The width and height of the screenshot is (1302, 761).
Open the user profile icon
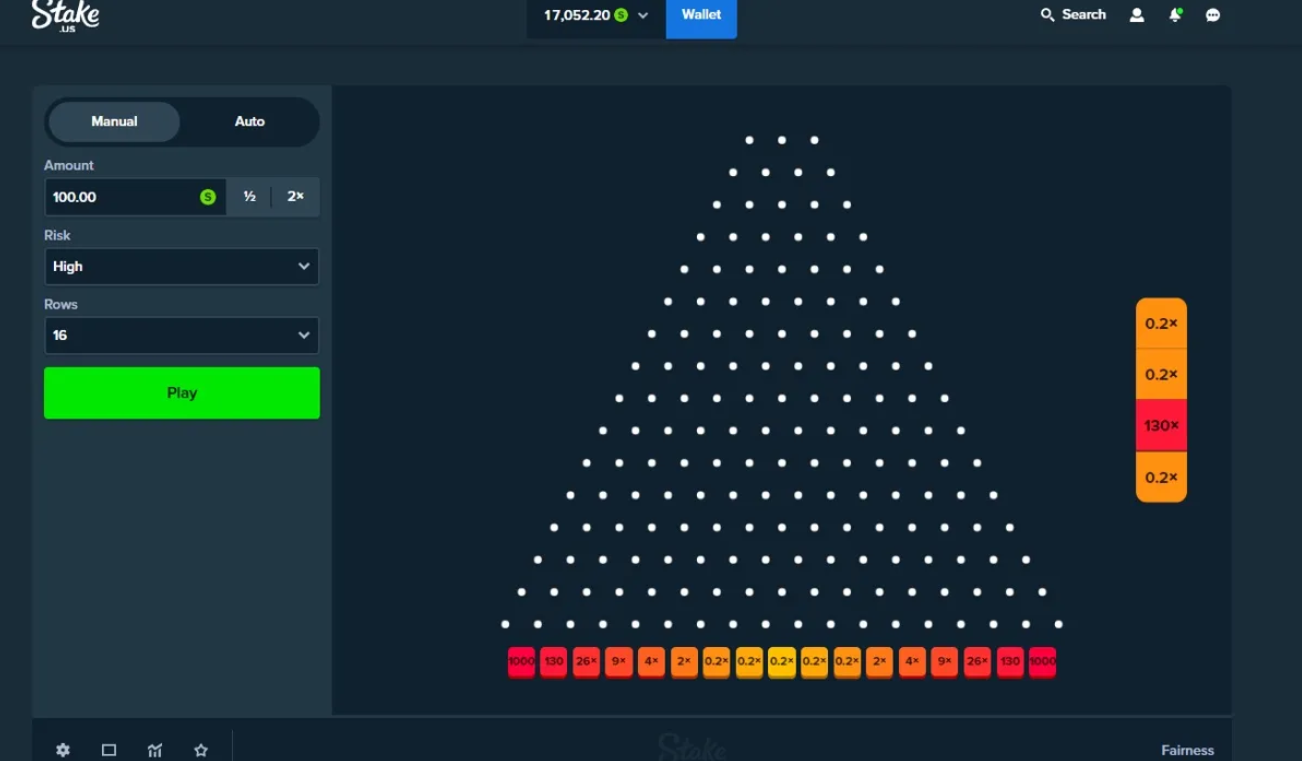(x=1137, y=15)
